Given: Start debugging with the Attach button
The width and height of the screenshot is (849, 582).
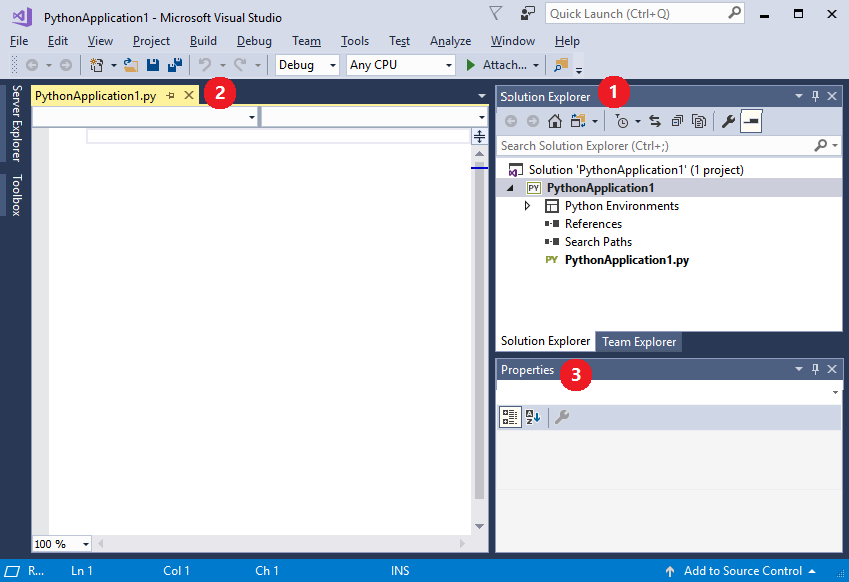Looking at the screenshot, I should point(498,65).
